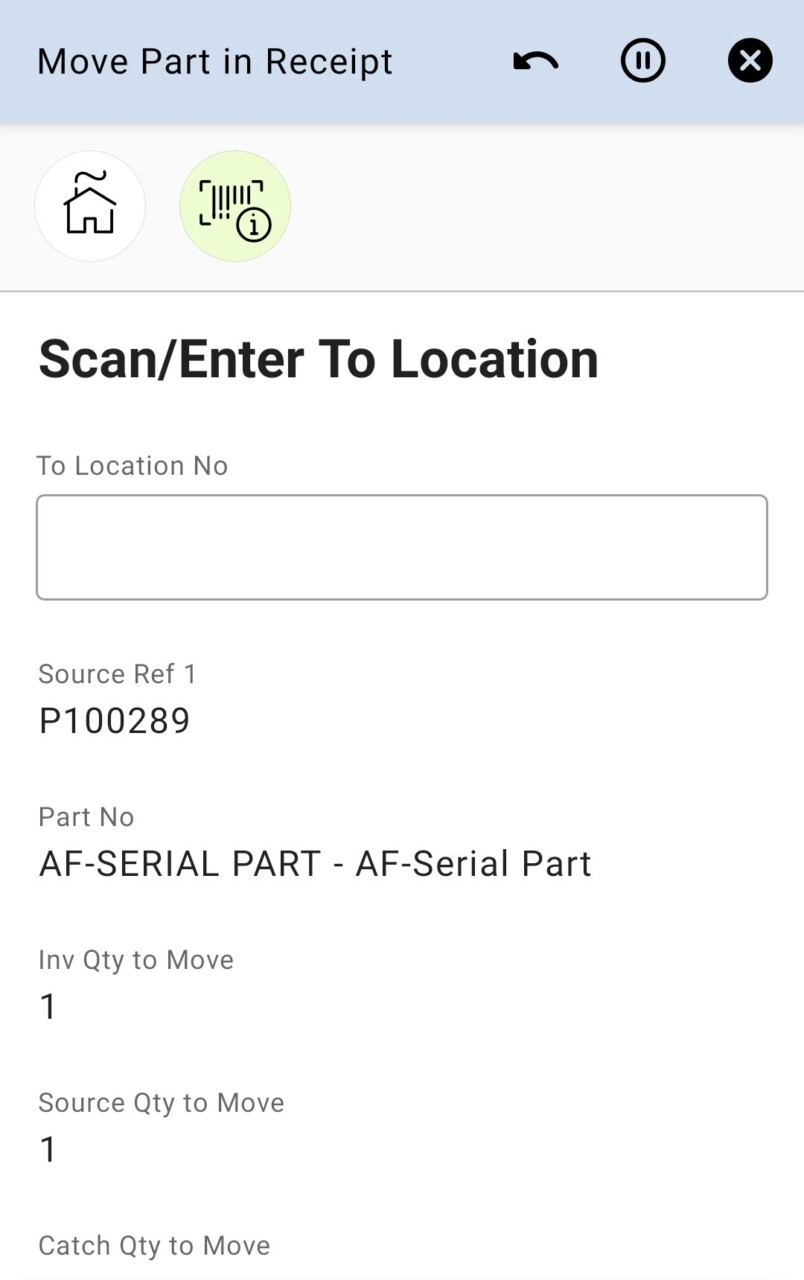This screenshot has height=1280, width=804.
Task: Click the Inv Qty to Move label
Action: point(136,960)
